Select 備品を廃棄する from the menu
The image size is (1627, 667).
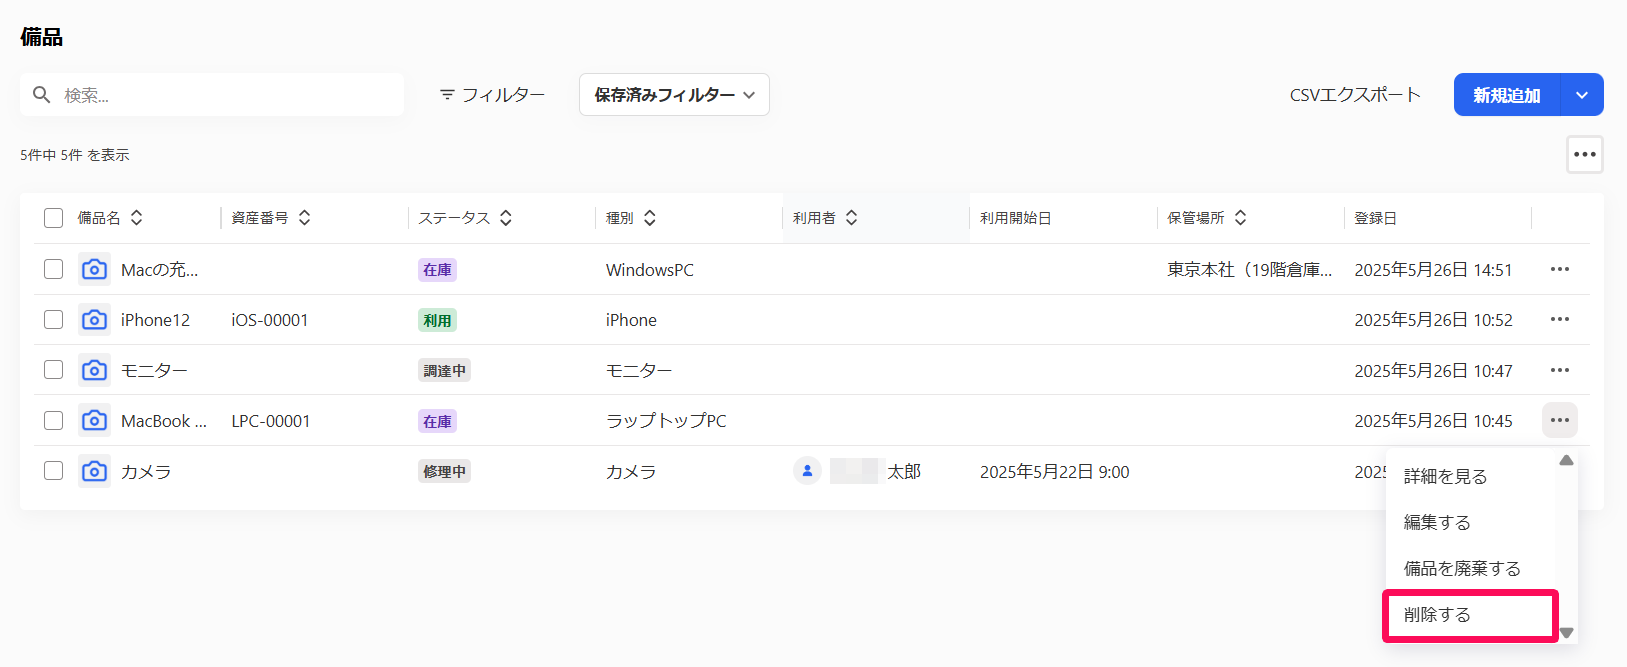point(1462,568)
